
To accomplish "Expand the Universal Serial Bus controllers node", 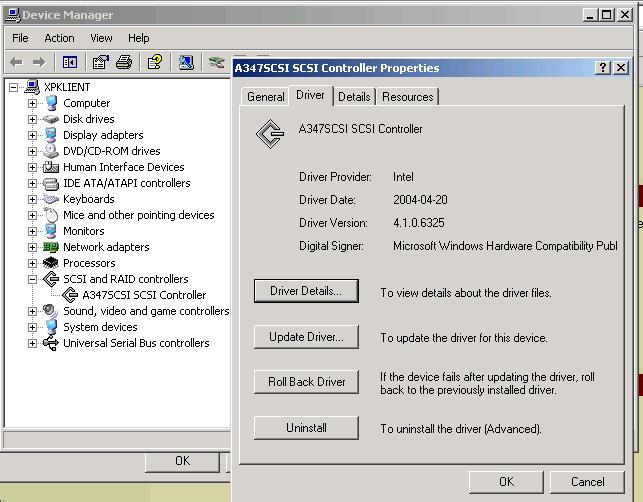I will (x=32, y=343).
